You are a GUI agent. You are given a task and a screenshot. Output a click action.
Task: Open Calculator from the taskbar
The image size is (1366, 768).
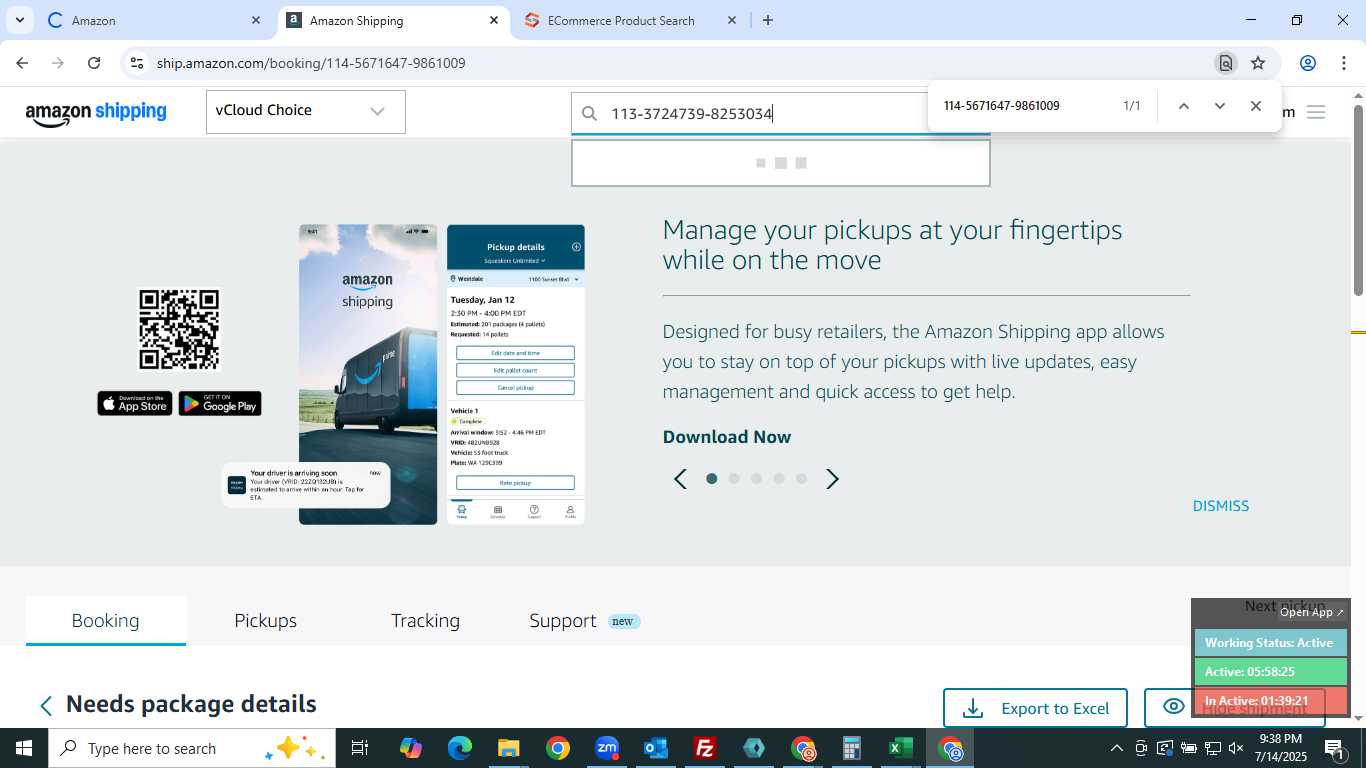point(852,748)
